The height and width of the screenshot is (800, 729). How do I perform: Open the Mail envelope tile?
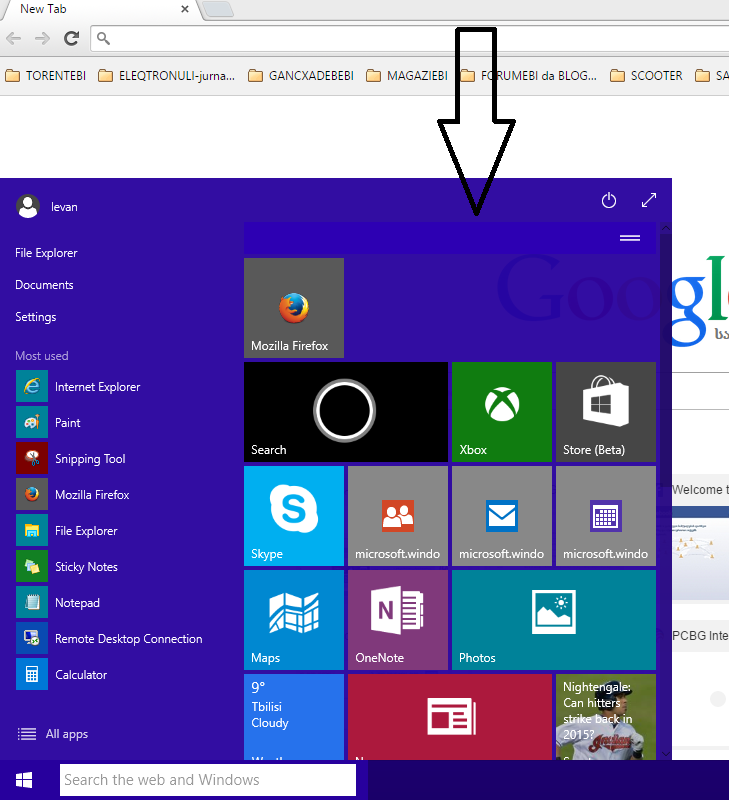pos(502,516)
